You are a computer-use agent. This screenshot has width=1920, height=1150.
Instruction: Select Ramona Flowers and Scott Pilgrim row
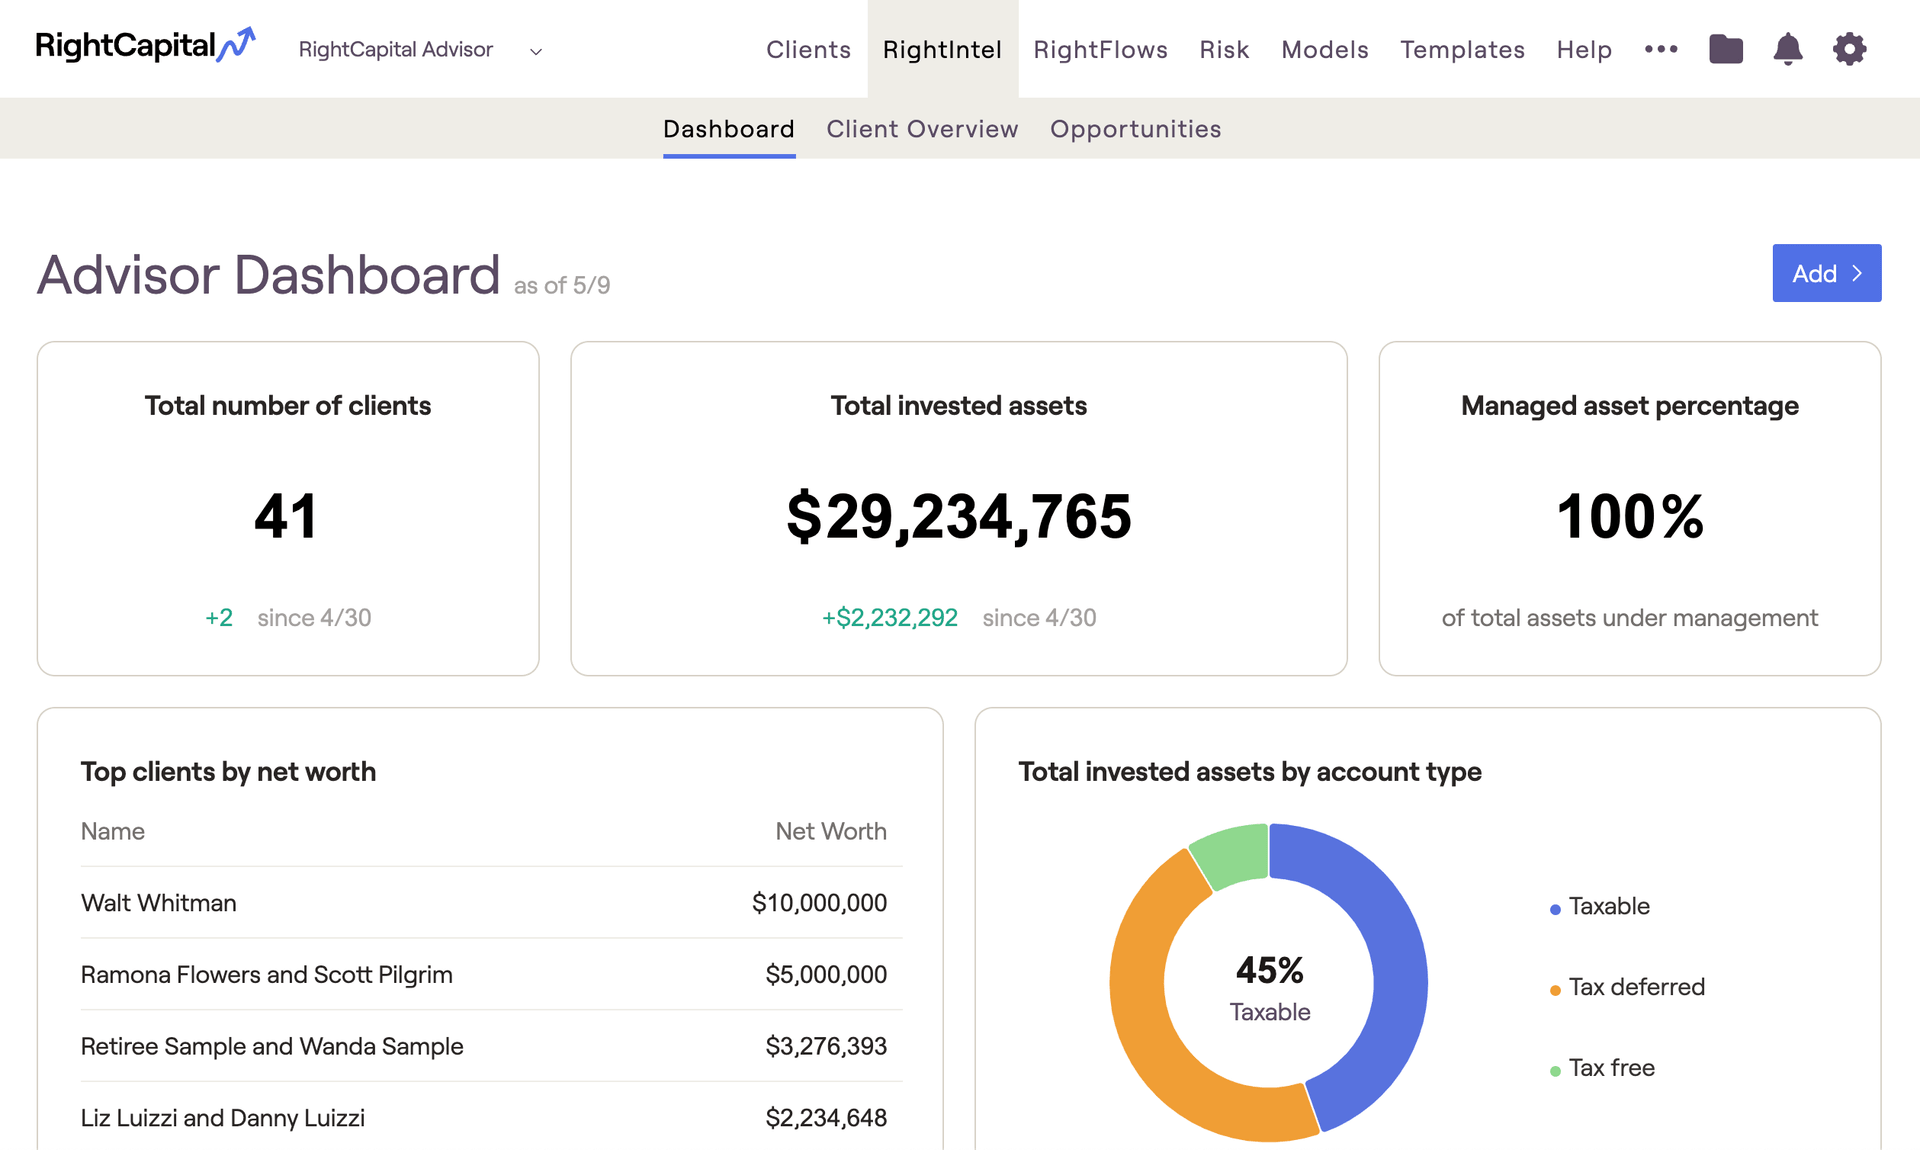pos(491,974)
